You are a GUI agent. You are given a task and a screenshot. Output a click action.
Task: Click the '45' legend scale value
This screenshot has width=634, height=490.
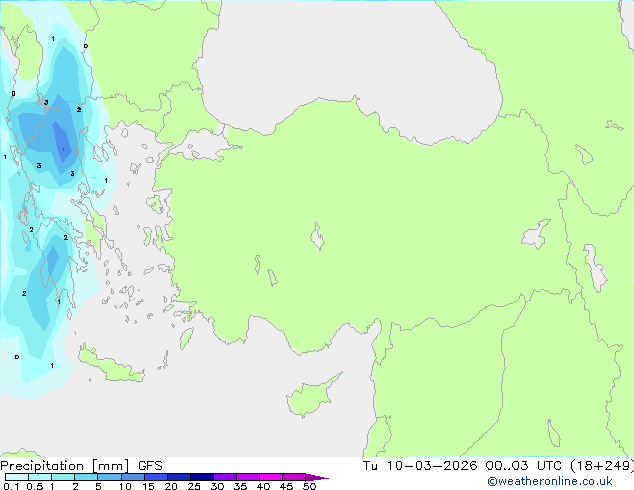[286, 486]
